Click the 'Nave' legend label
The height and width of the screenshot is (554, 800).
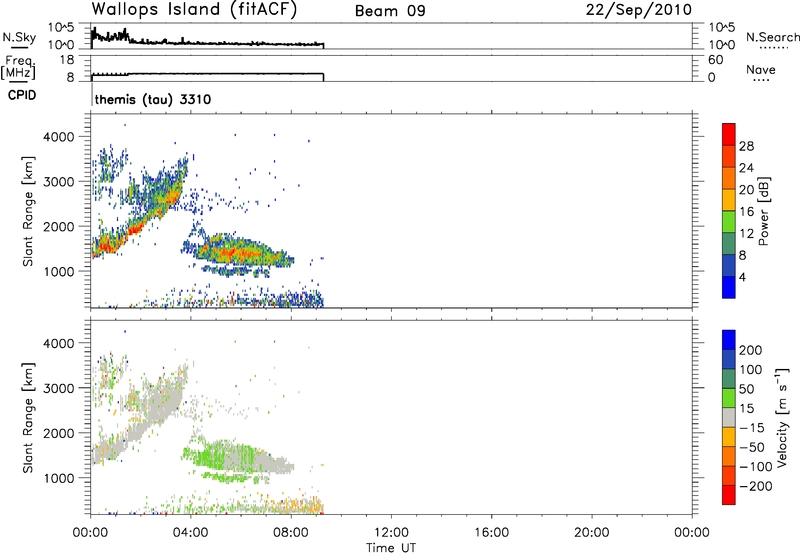point(760,70)
